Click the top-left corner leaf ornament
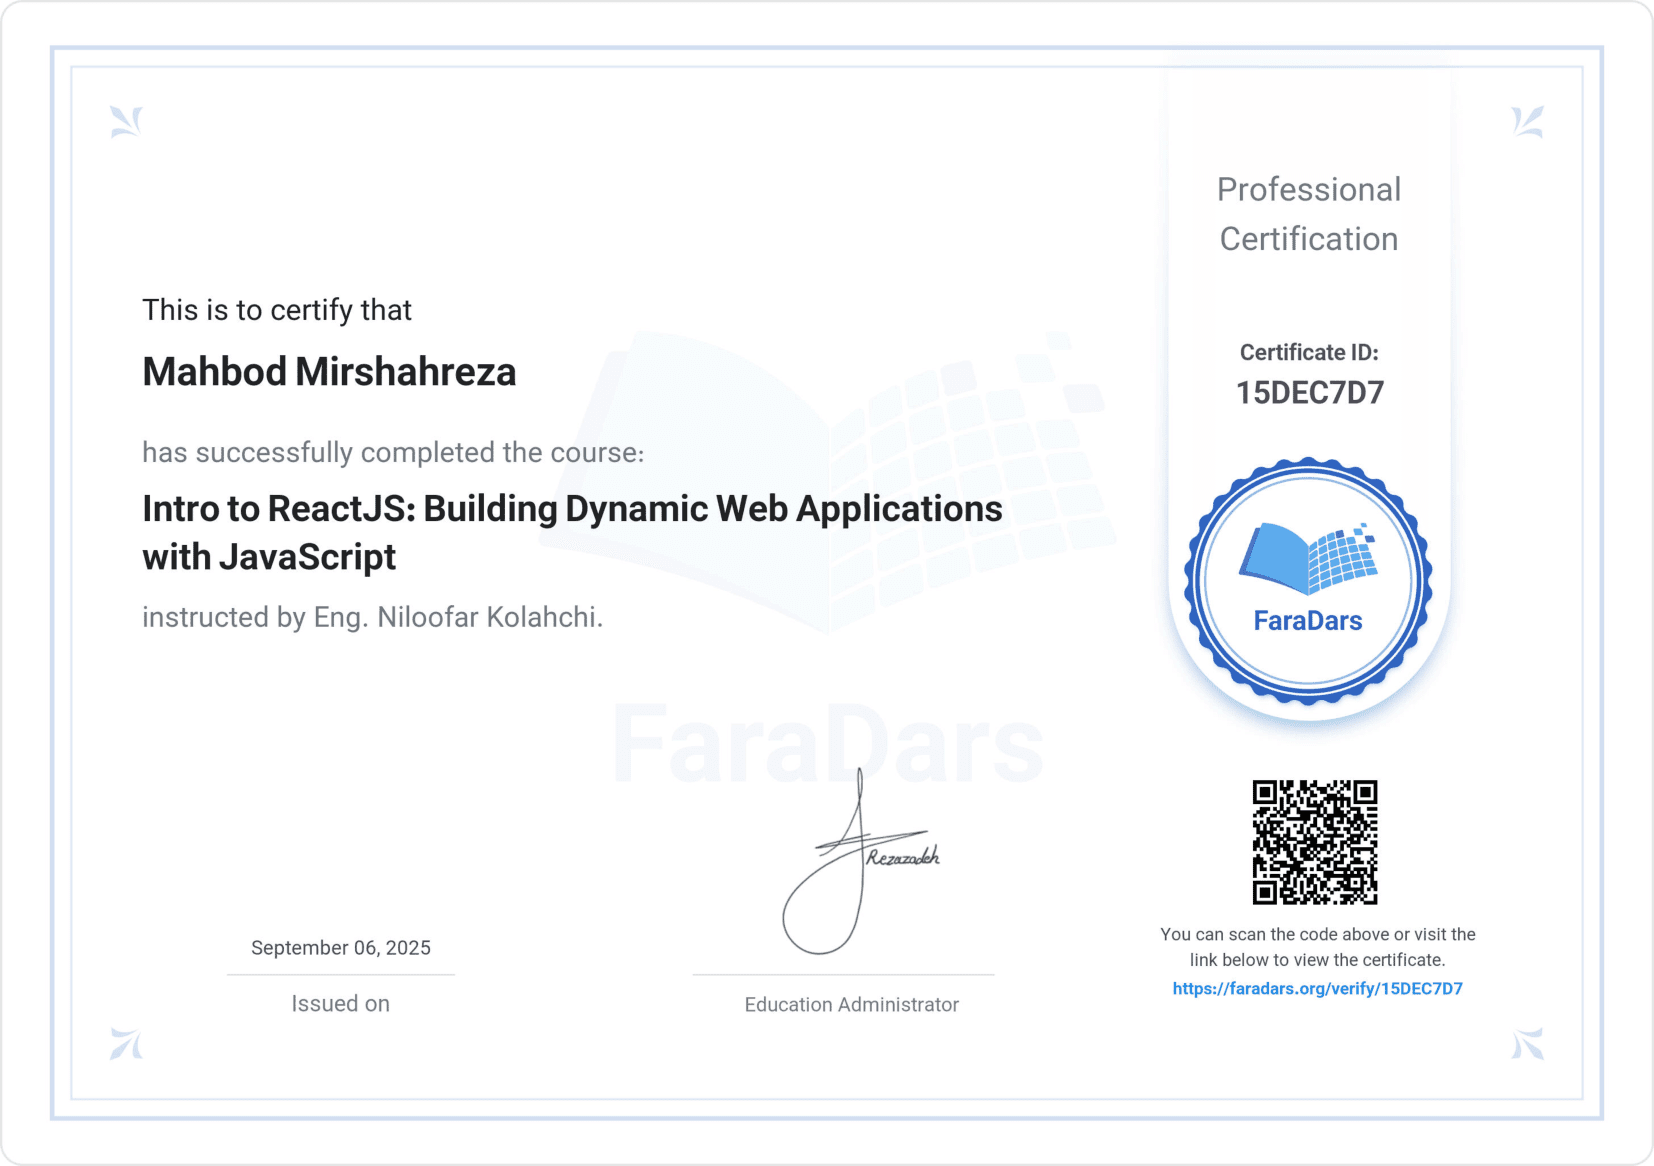 126,122
